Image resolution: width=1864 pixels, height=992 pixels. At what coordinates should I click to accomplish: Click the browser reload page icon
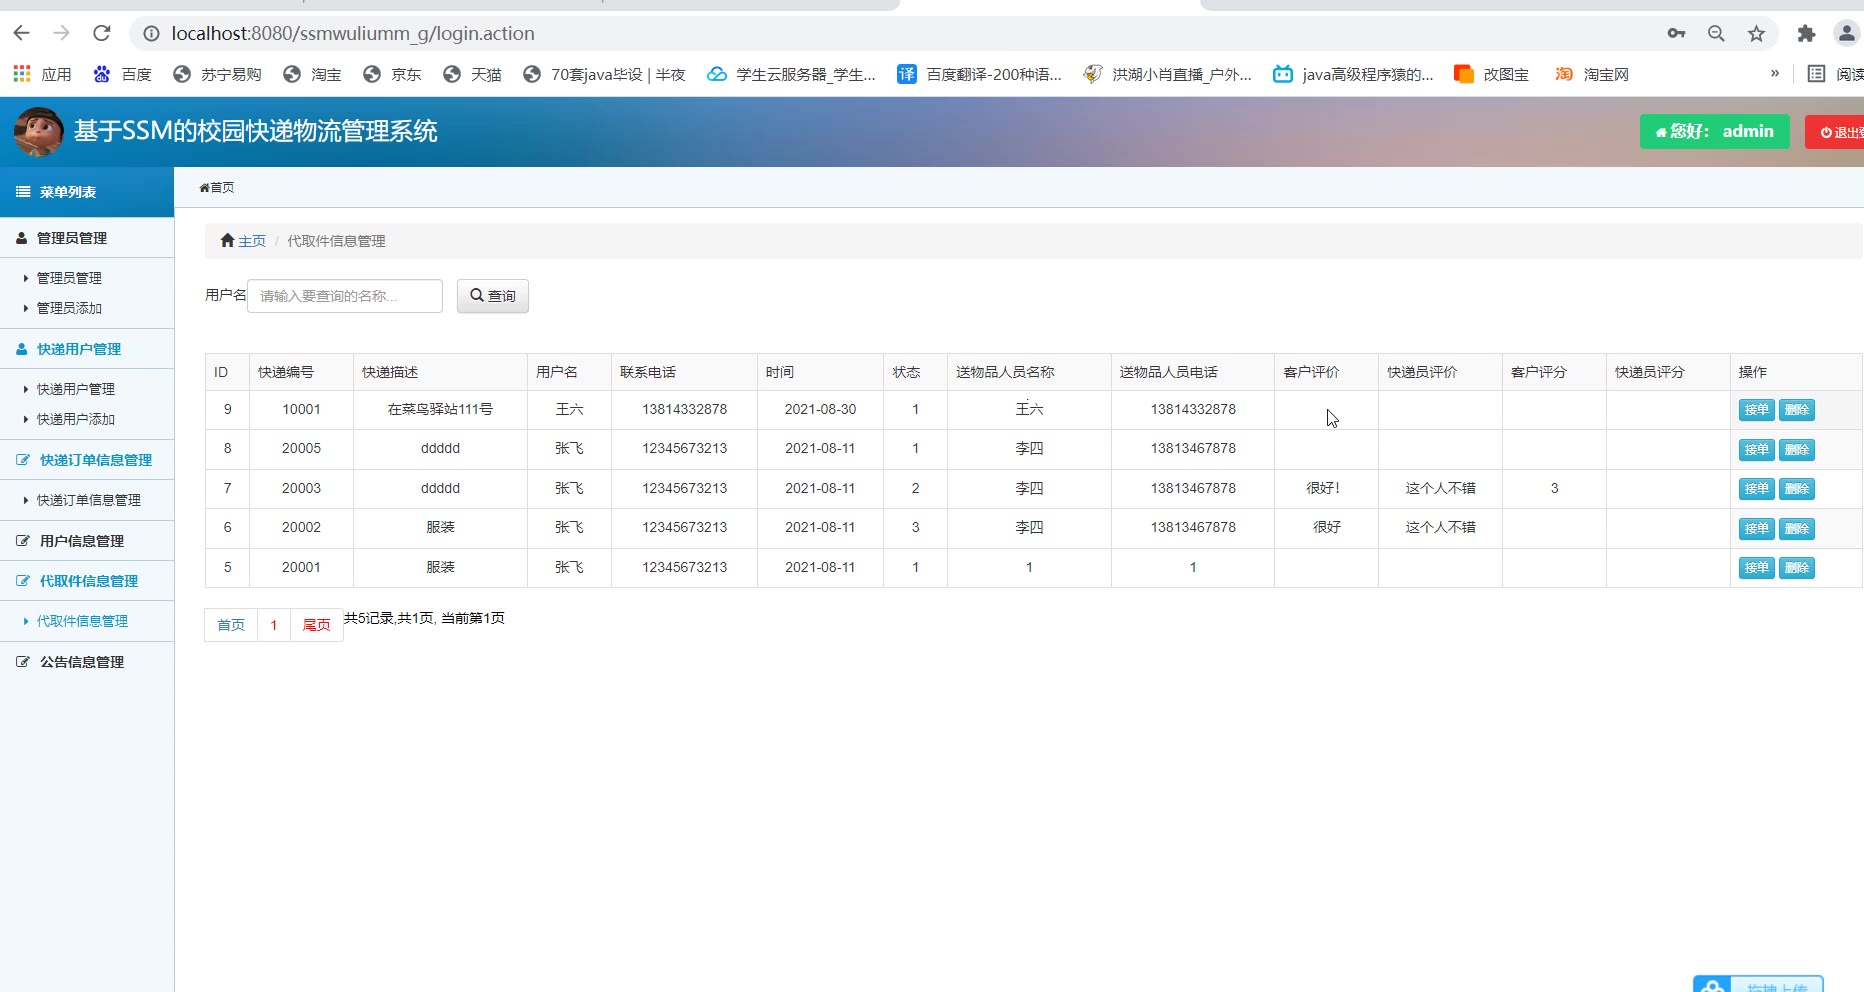coord(101,33)
